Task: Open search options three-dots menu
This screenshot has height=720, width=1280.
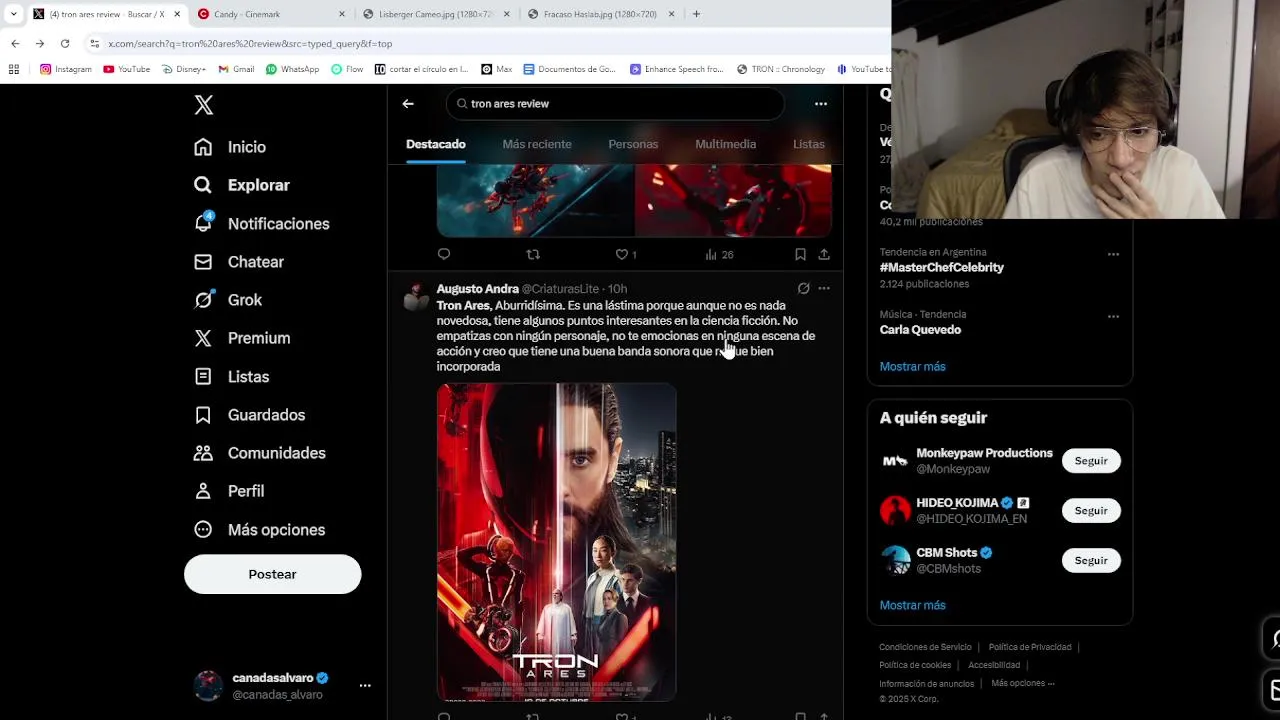Action: pos(821,104)
